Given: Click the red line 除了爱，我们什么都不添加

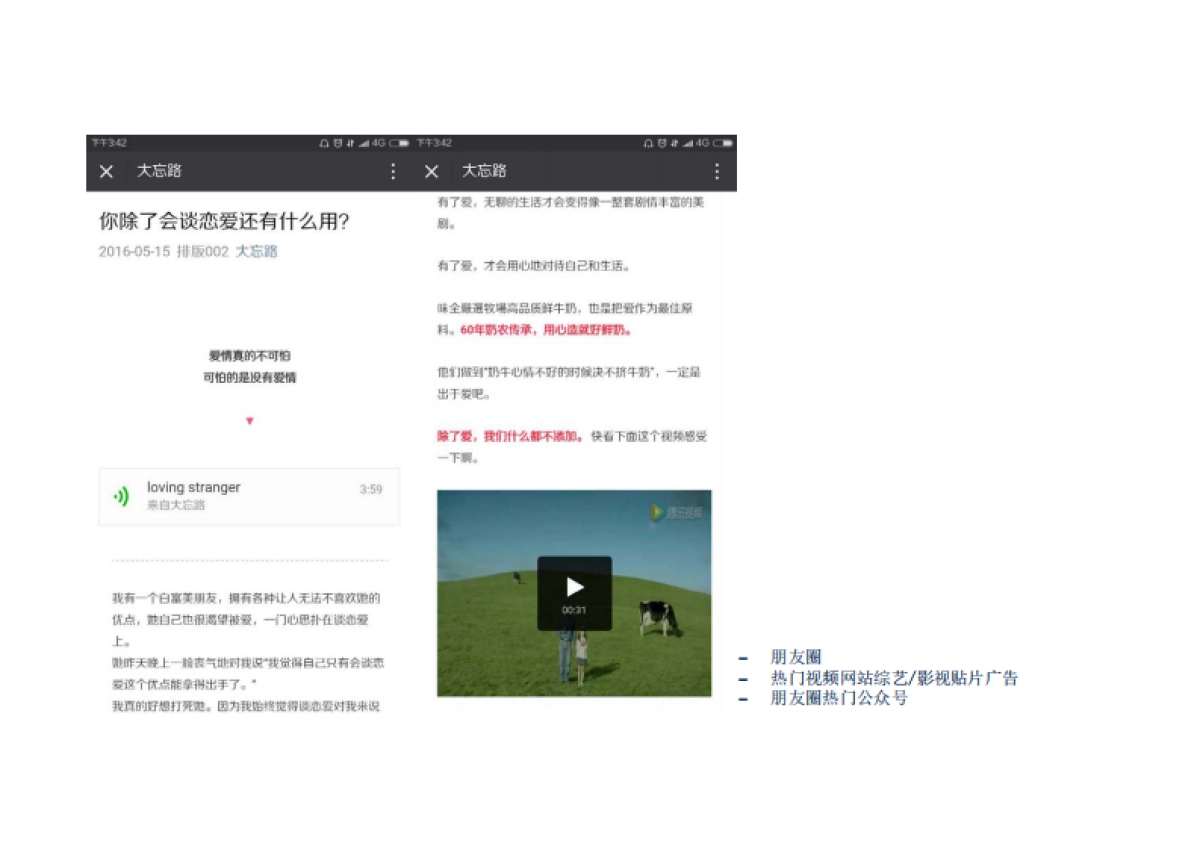Looking at the screenshot, I should point(510,436).
